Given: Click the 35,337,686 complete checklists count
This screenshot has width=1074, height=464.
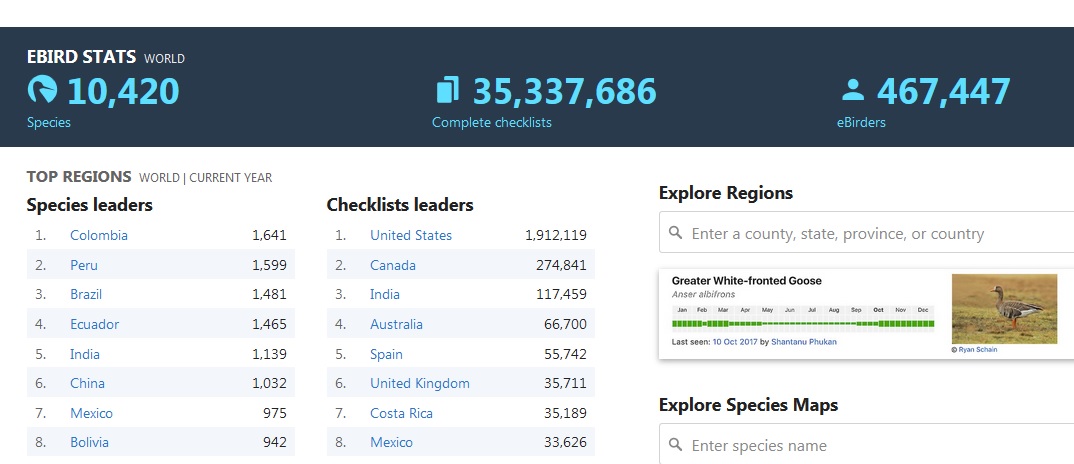Looking at the screenshot, I should [564, 91].
